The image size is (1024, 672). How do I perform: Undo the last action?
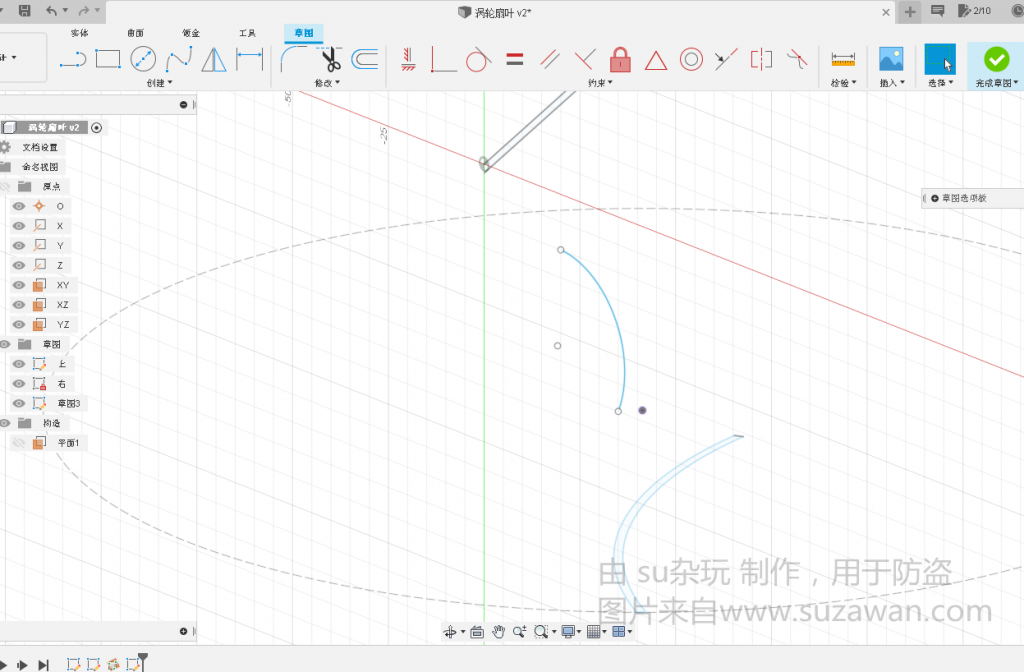tap(52, 10)
